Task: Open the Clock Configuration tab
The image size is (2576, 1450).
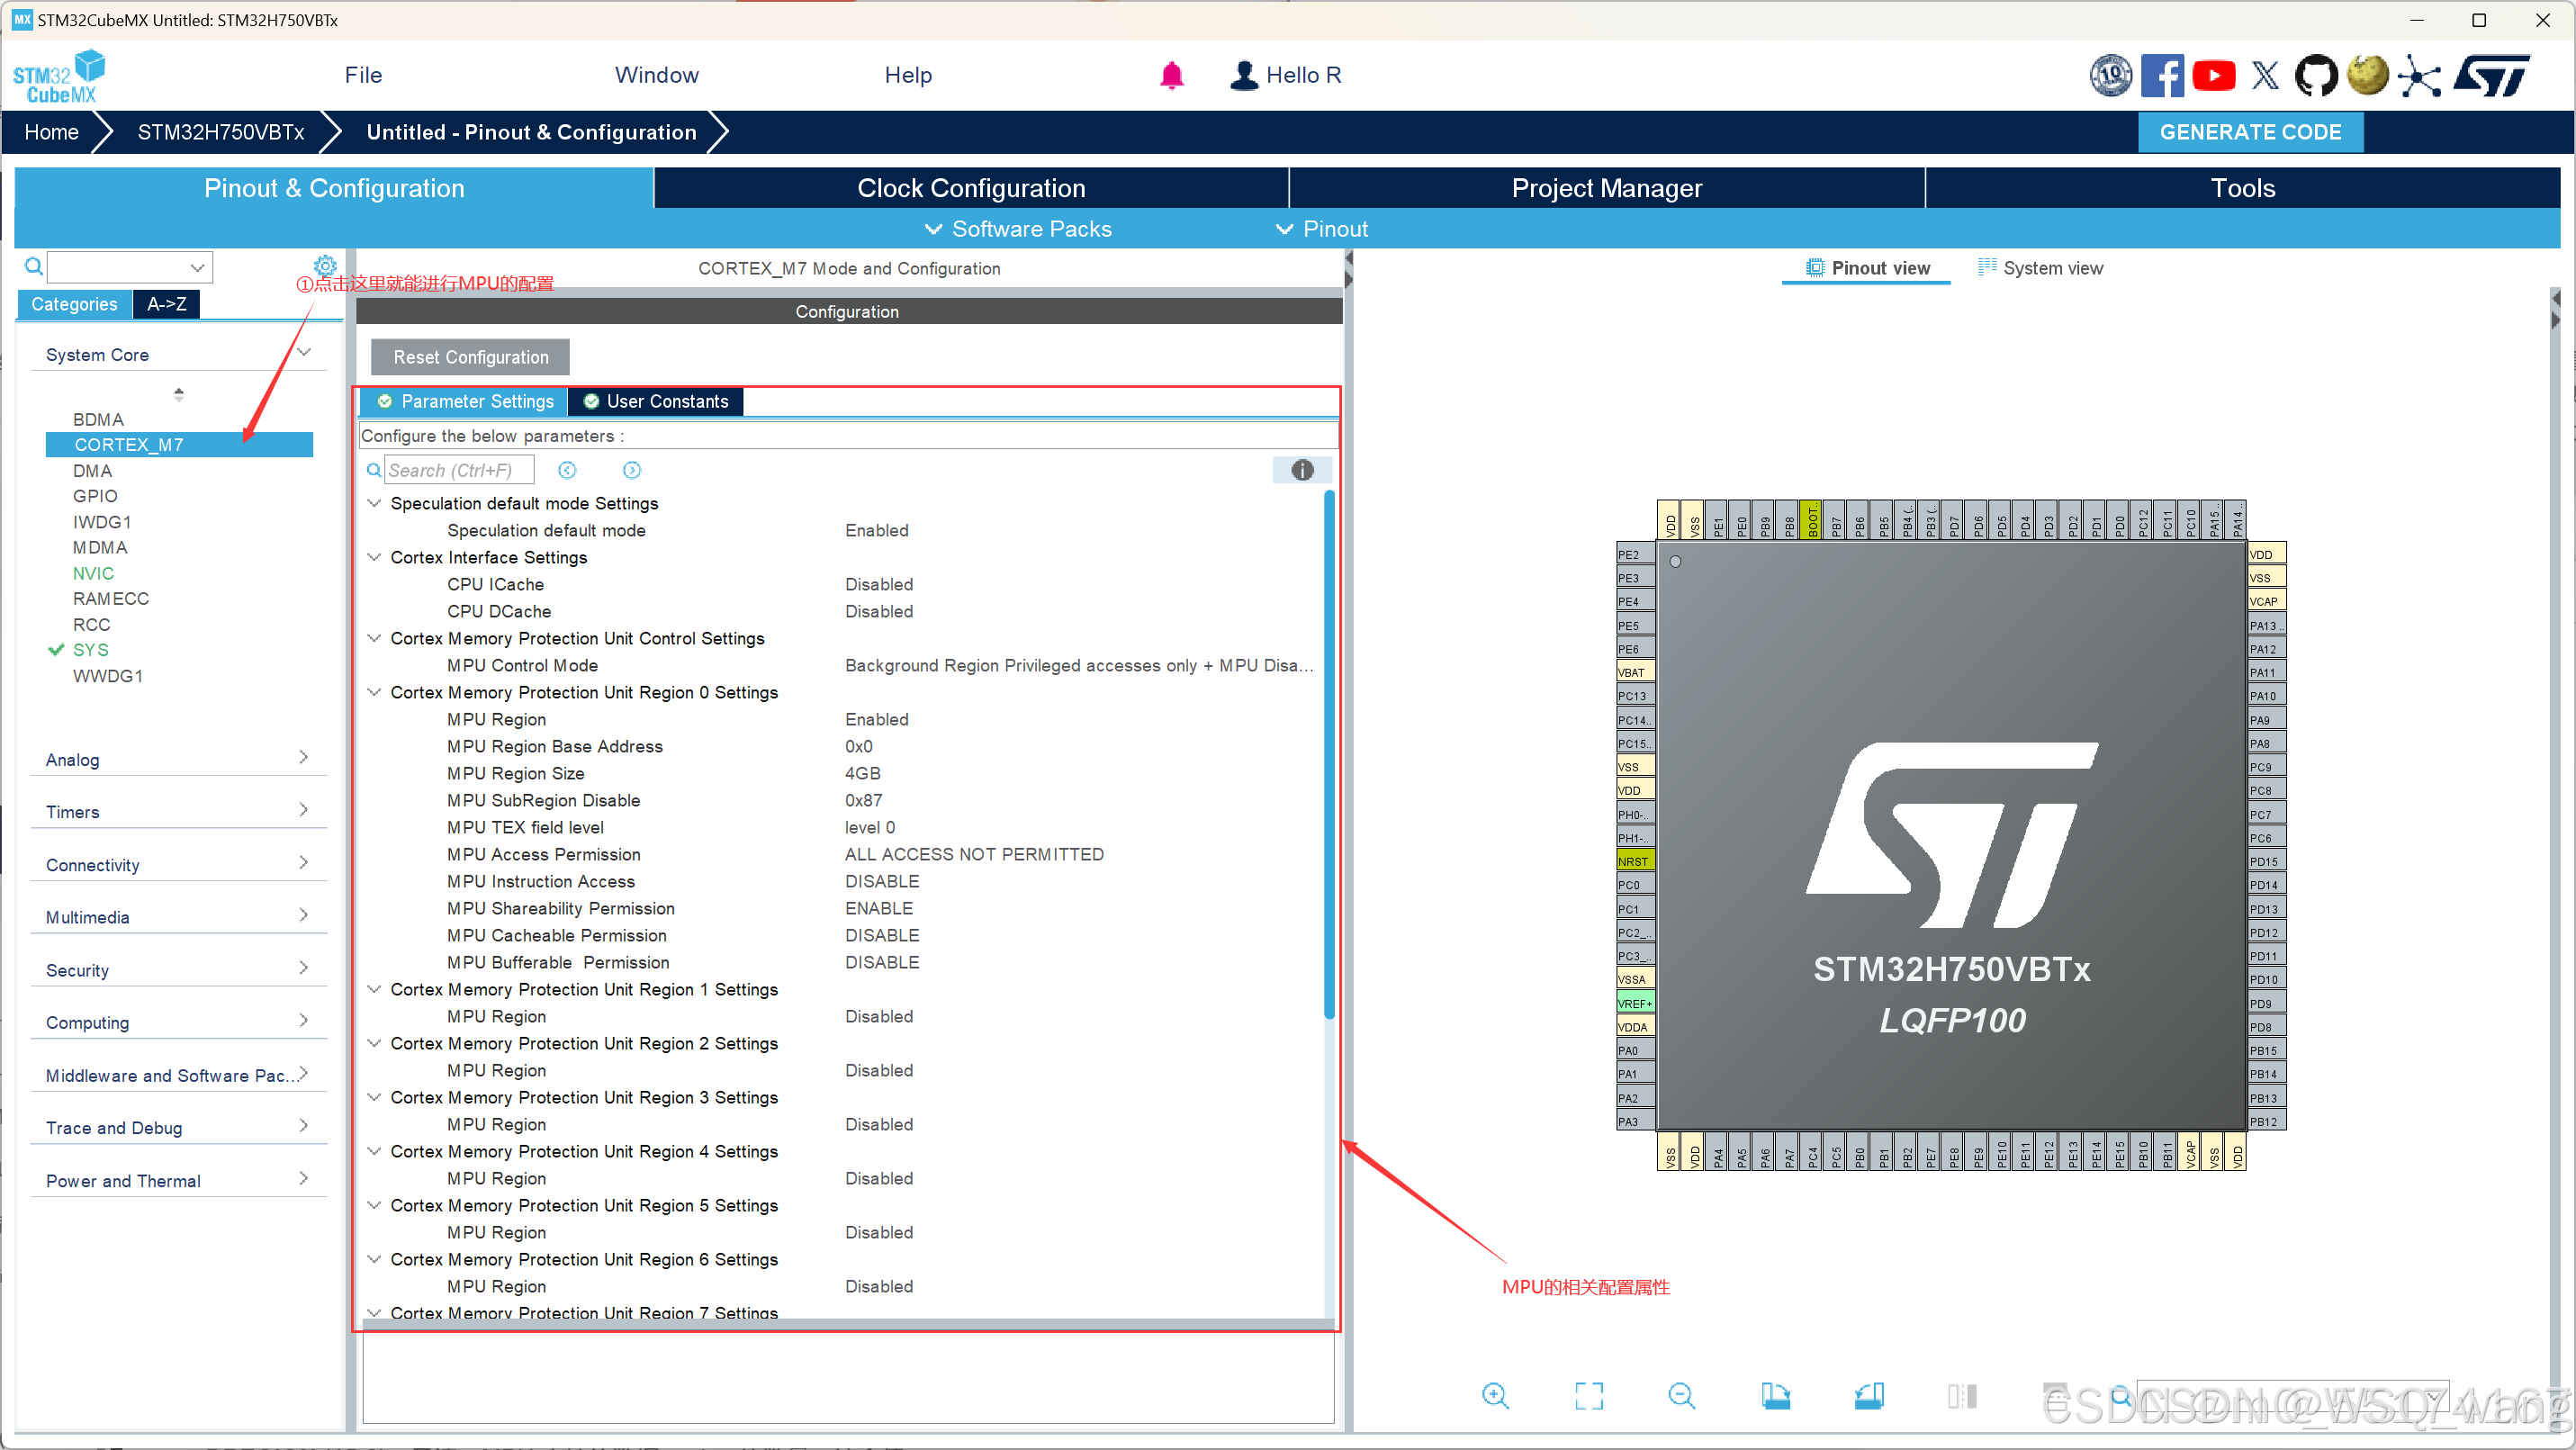Action: [970, 188]
